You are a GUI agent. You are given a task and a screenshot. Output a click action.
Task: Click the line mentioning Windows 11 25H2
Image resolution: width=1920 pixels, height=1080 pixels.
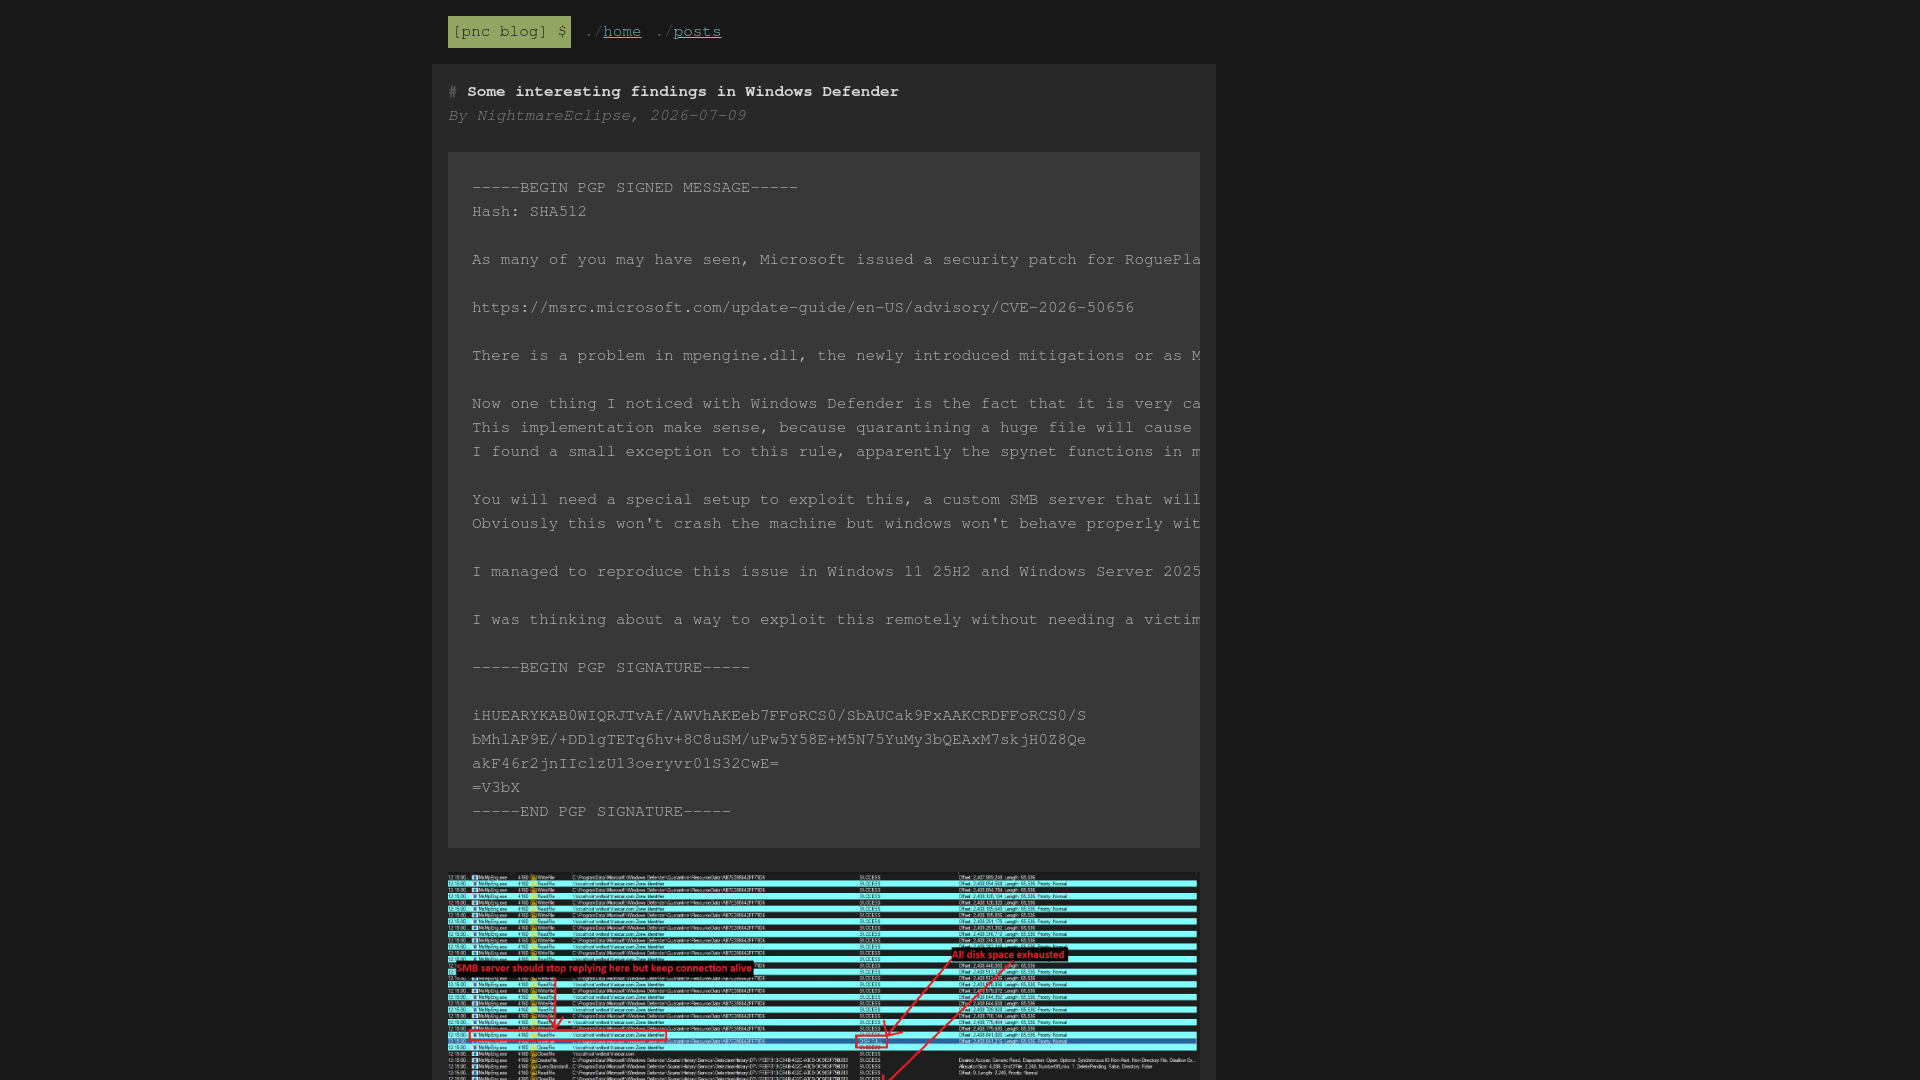tap(836, 572)
